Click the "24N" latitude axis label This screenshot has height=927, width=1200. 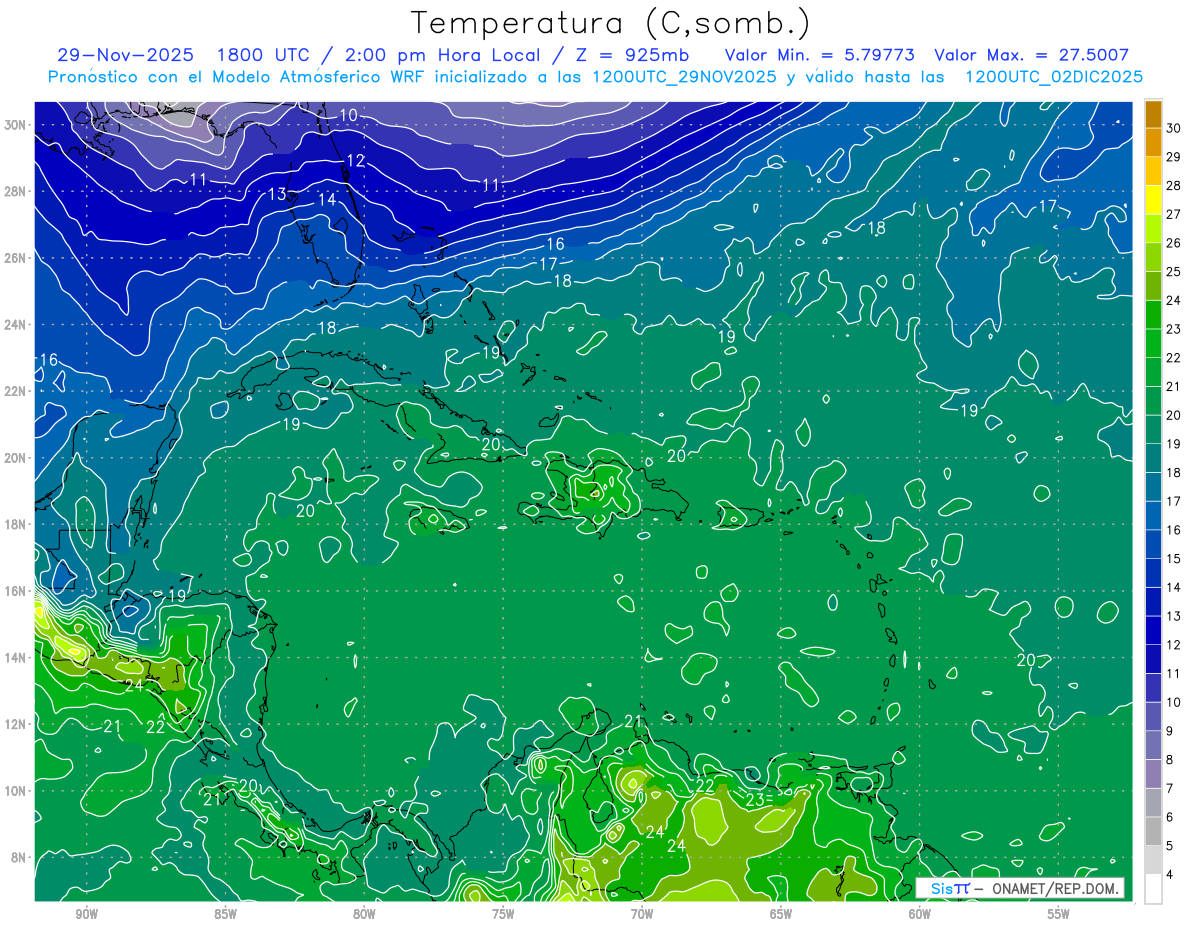pos(17,325)
